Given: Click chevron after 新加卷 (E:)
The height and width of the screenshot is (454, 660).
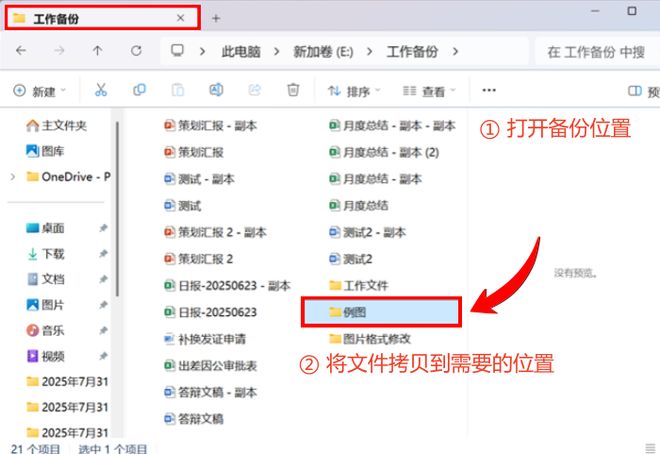Looking at the screenshot, I should pos(369,51).
